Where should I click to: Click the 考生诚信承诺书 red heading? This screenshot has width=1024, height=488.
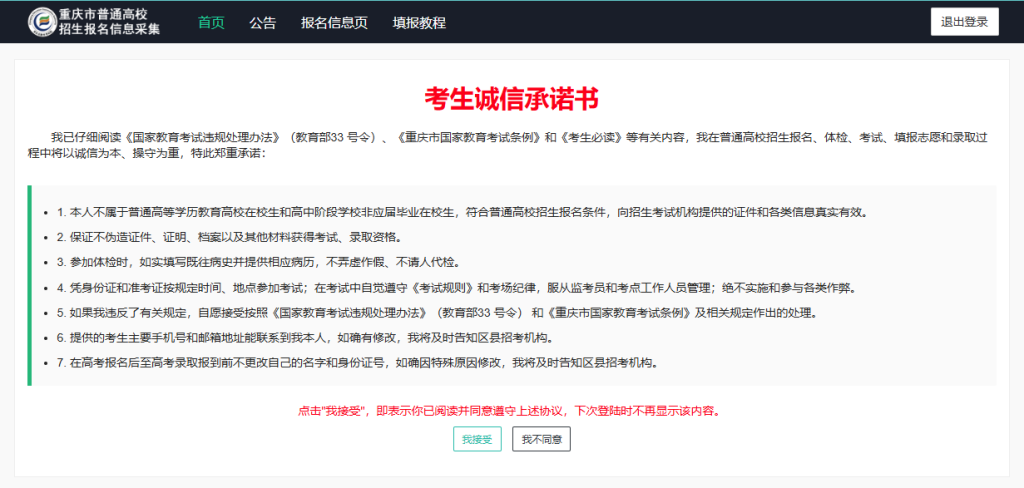coord(511,98)
